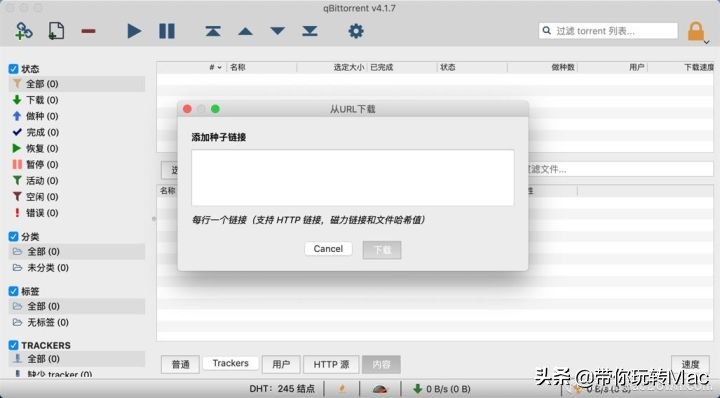The width and height of the screenshot is (720, 398).
Task: Select the 完成 (0) status filter
Action: pyautogui.click(x=77, y=132)
